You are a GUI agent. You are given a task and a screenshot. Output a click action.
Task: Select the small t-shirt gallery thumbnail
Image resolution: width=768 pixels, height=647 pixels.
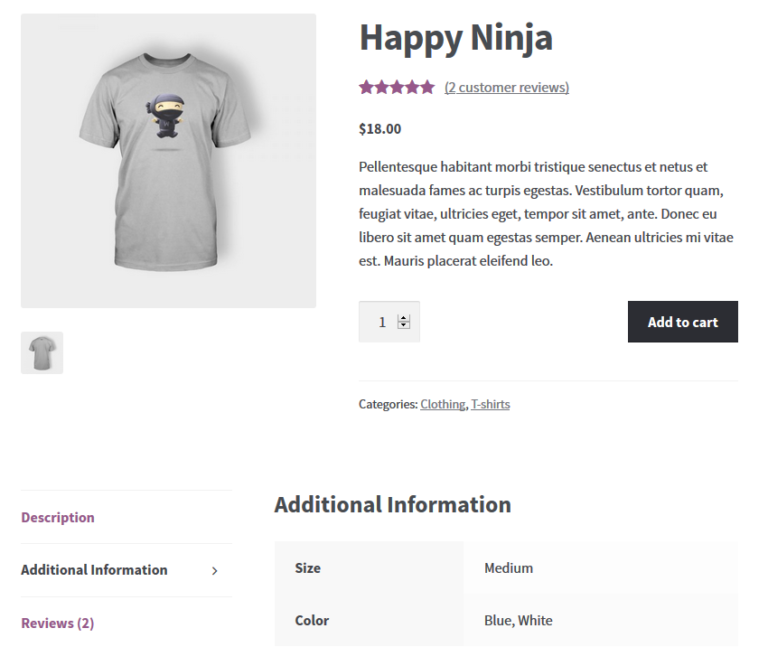[42, 353]
